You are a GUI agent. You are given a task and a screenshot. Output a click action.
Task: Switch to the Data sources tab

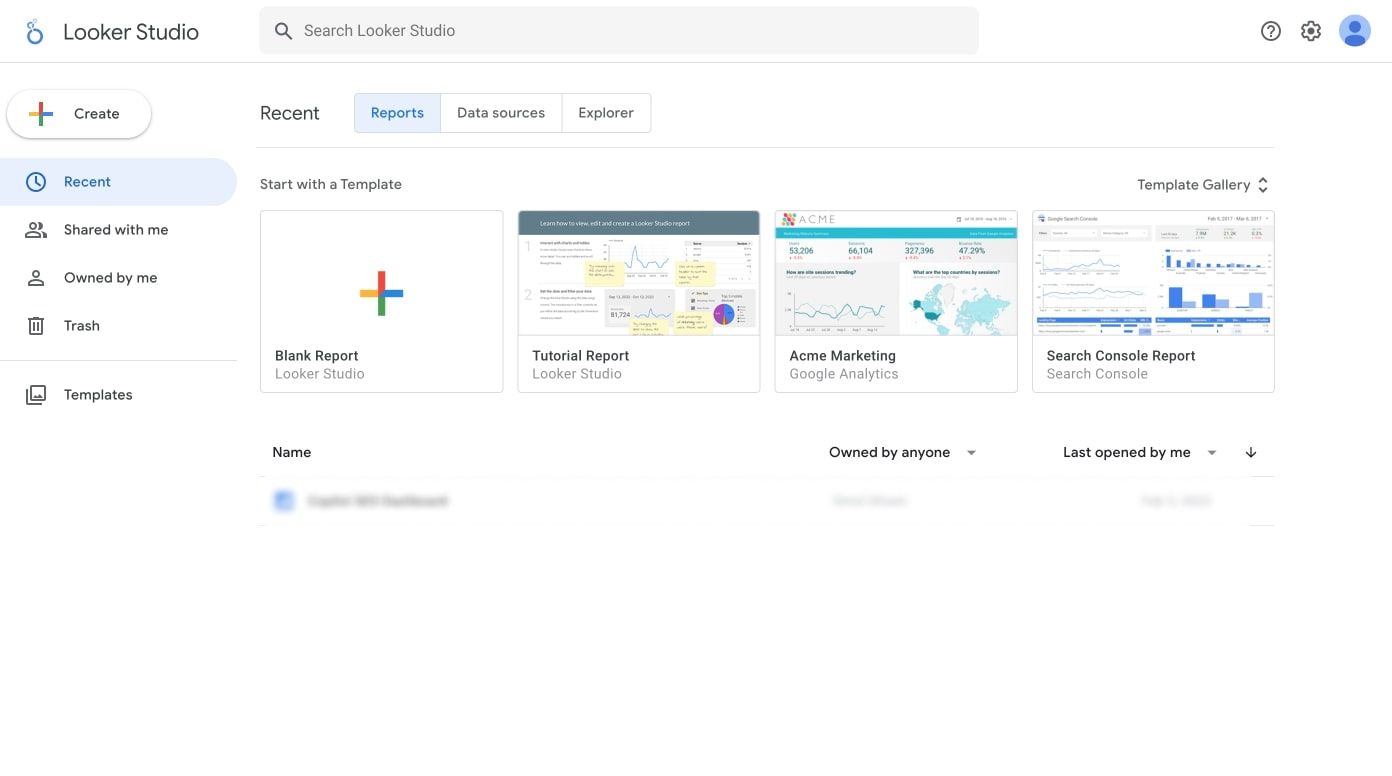[500, 113]
